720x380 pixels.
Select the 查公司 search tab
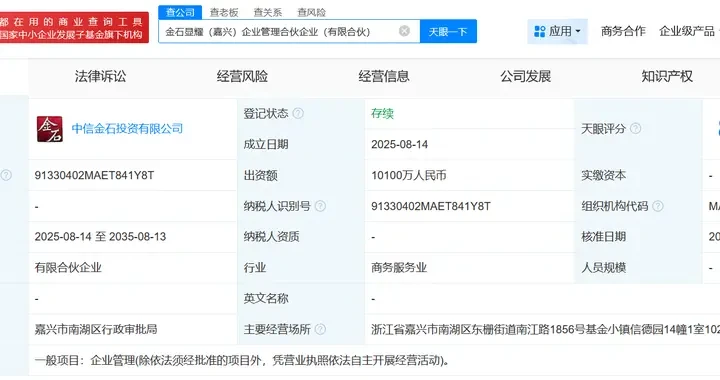tap(180, 12)
